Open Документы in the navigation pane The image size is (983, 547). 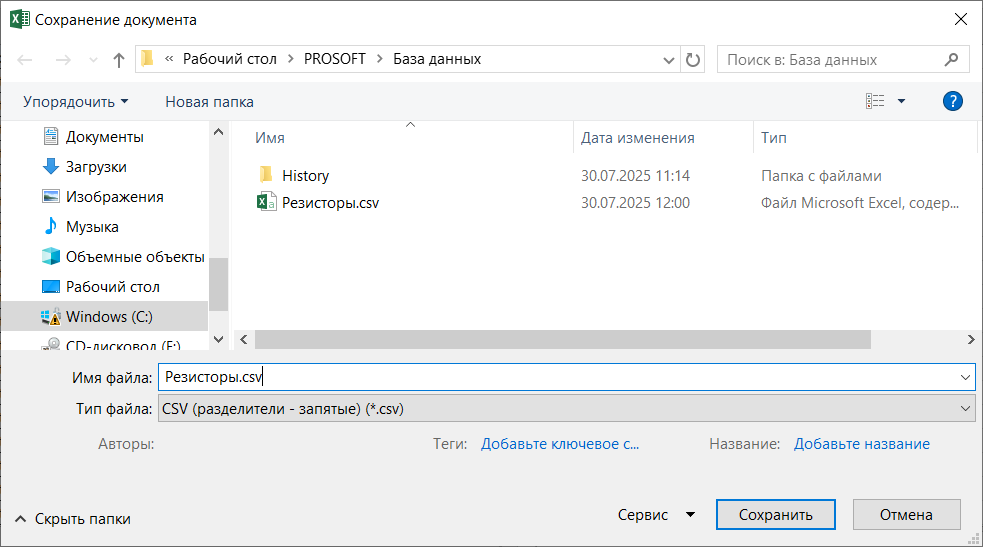coord(105,137)
